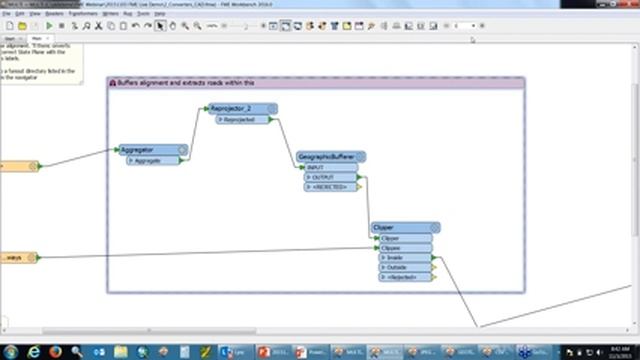Choose the Select arrow pointer tool
The width and height of the screenshot is (640, 360).
pos(160,26)
